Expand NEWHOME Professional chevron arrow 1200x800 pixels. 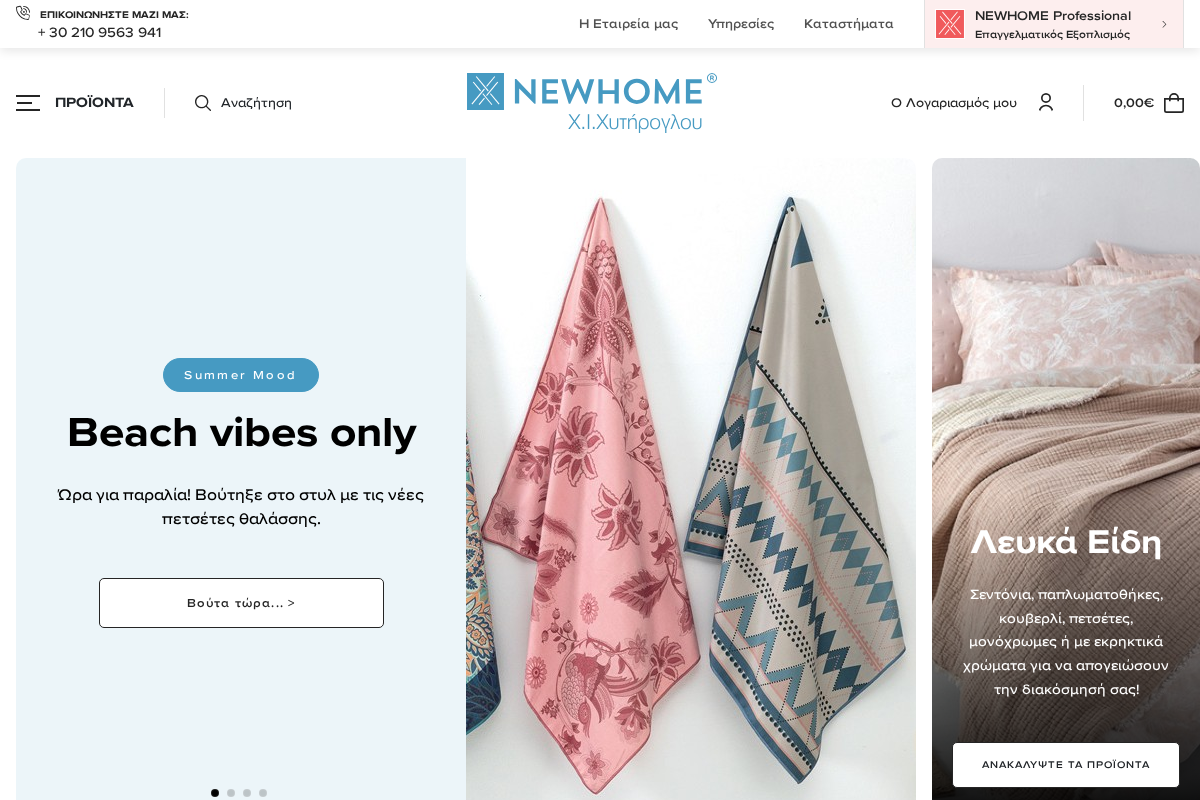pyautogui.click(x=1164, y=24)
